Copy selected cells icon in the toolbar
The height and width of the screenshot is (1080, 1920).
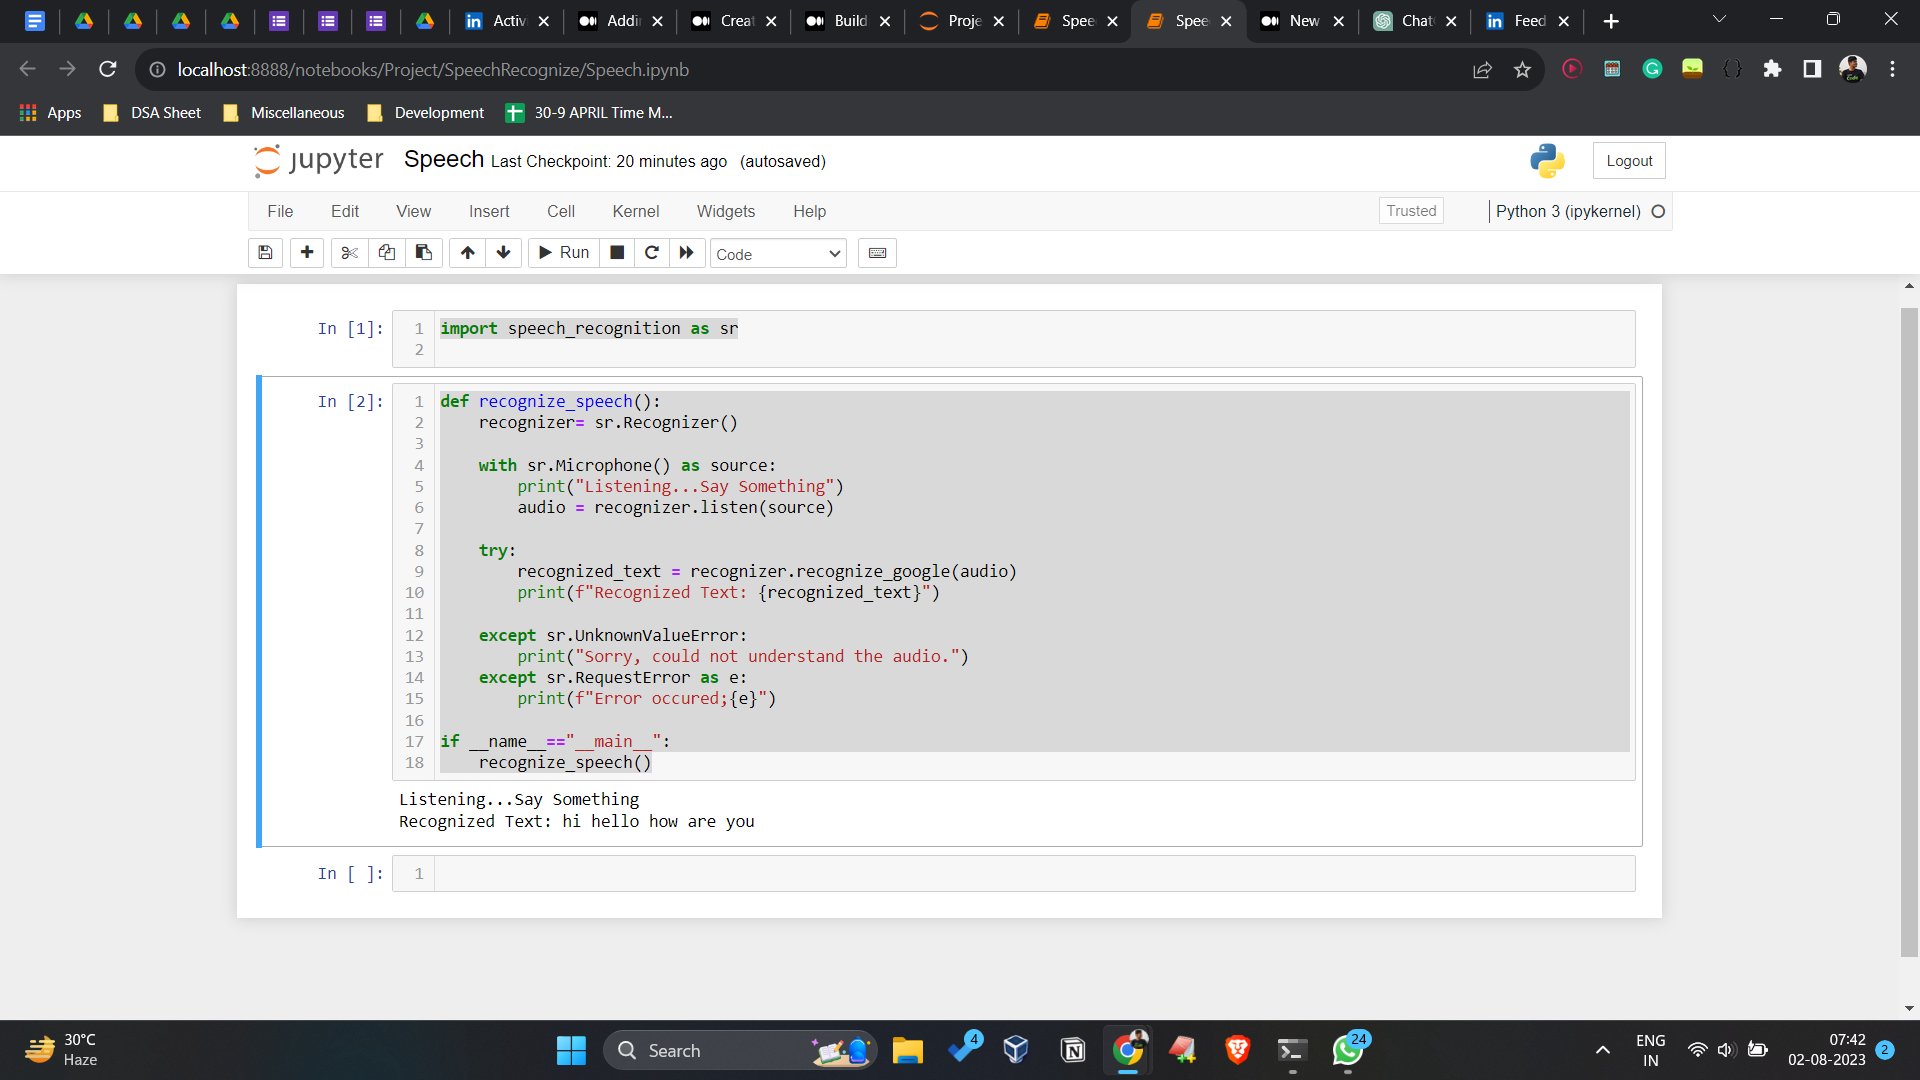tap(387, 253)
